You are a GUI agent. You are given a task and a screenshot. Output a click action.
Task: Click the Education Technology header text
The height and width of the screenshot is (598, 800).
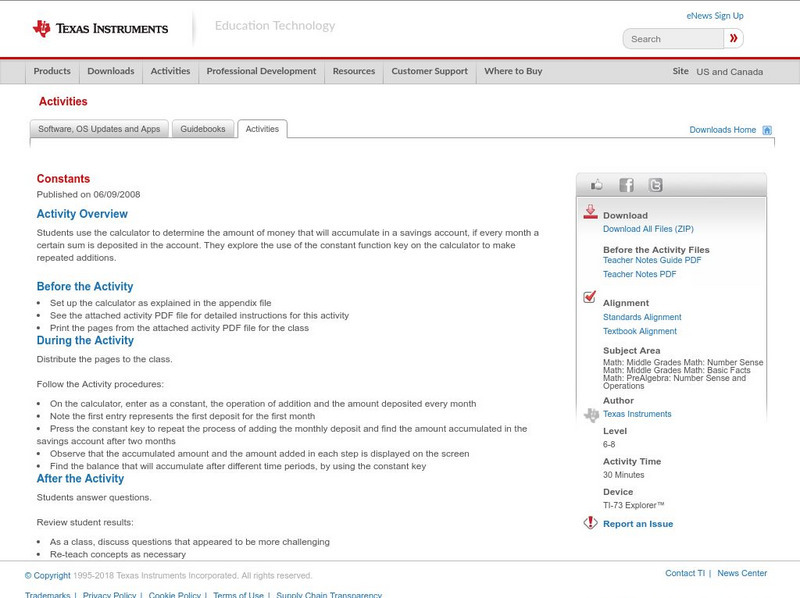coord(275,26)
